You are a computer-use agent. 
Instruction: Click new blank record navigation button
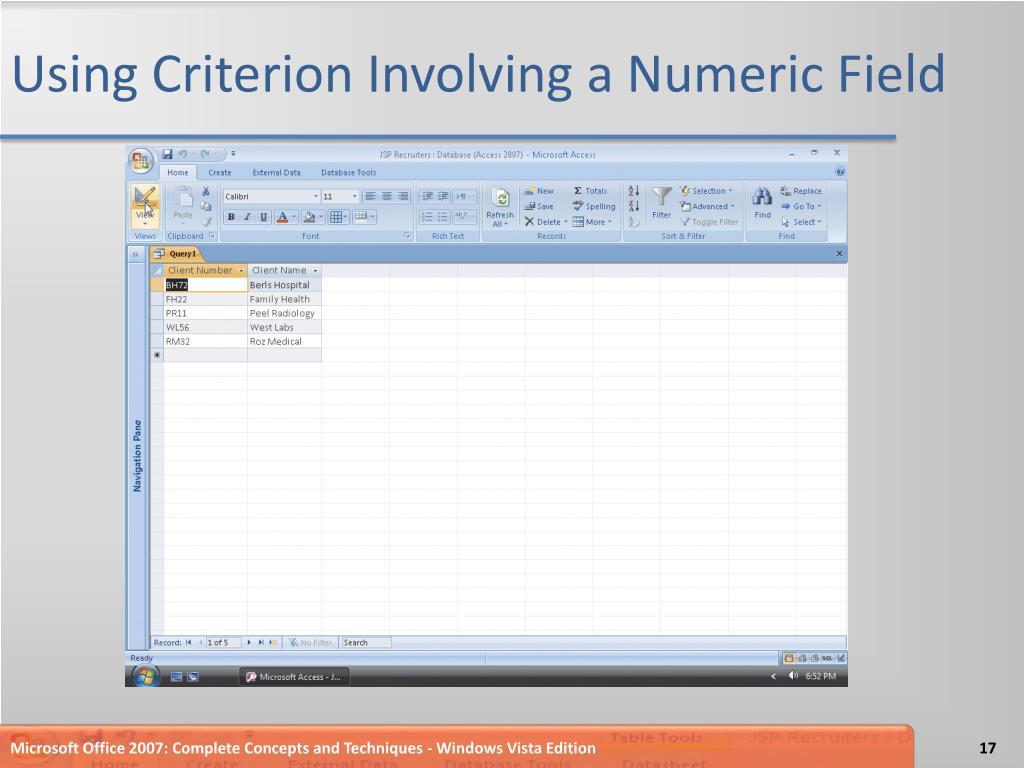click(274, 643)
